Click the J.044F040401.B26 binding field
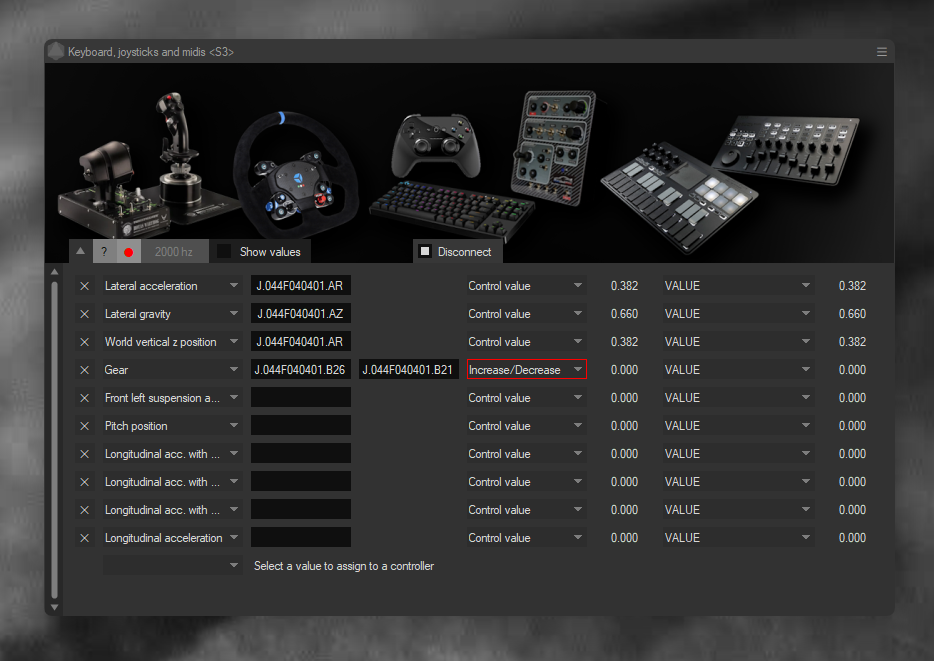Screen dimensions: 934x661 (x=300, y=370)
